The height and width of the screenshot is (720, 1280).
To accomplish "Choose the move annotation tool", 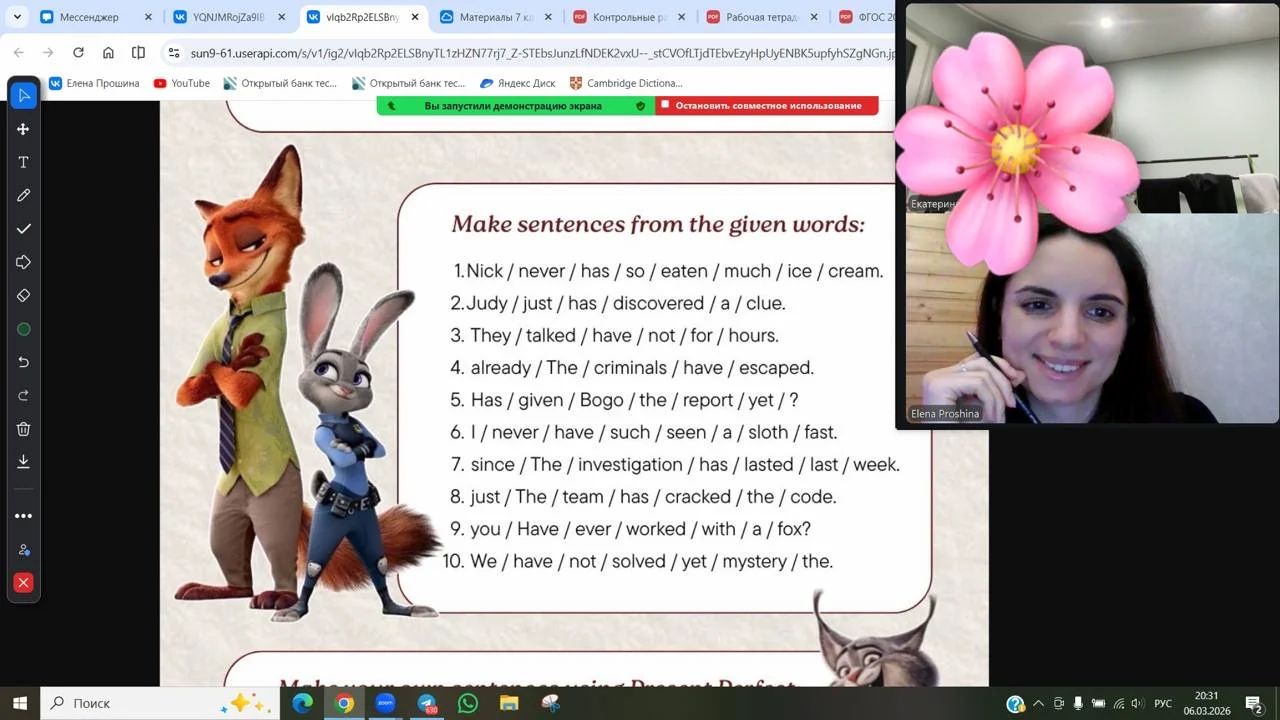I will [x=24, y=129].
